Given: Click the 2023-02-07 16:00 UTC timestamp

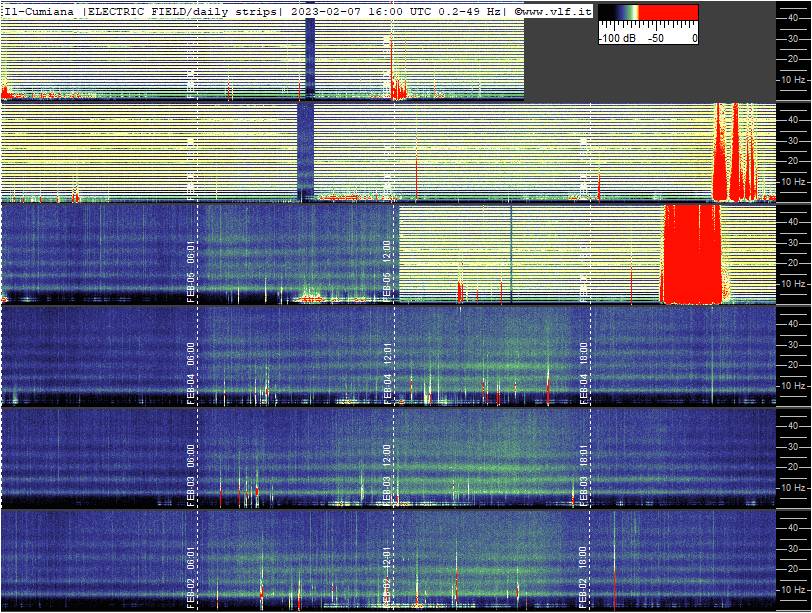Looking at the screenshot, I should (x=355, y=10).
